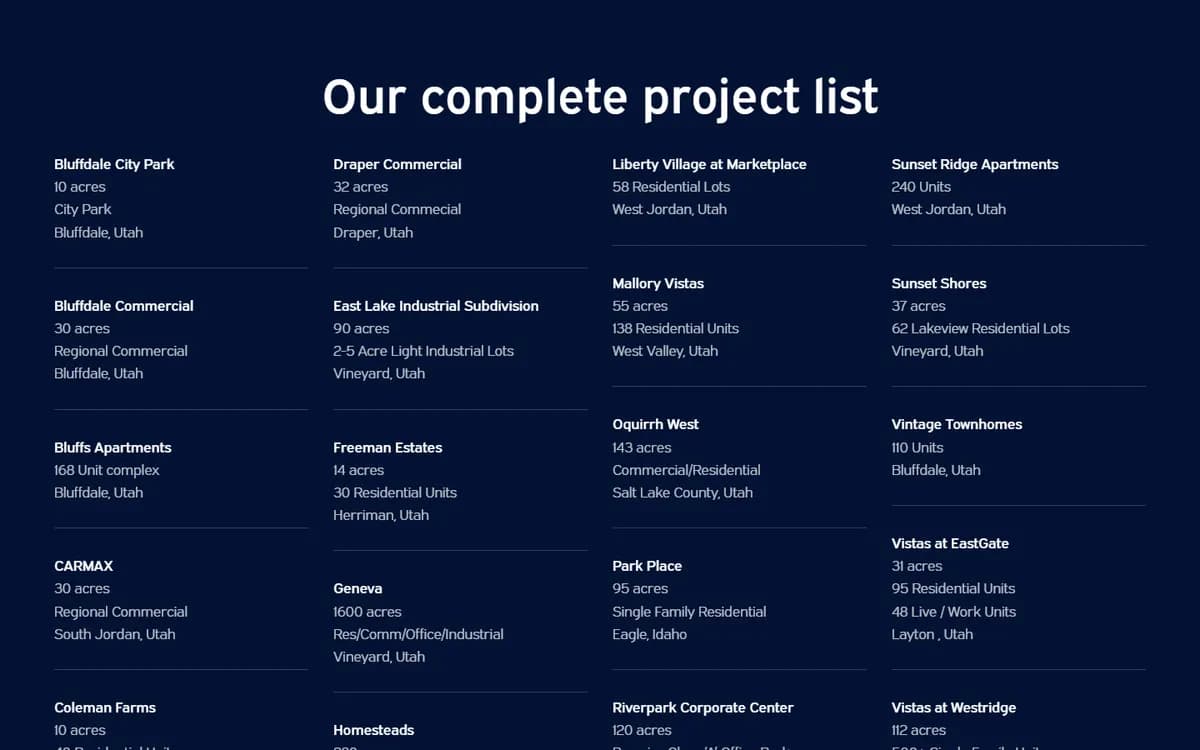Click 'Vineyard, Utah' under East Lake Industrial
Screen dimensions: 1200x750
[379, 373]
